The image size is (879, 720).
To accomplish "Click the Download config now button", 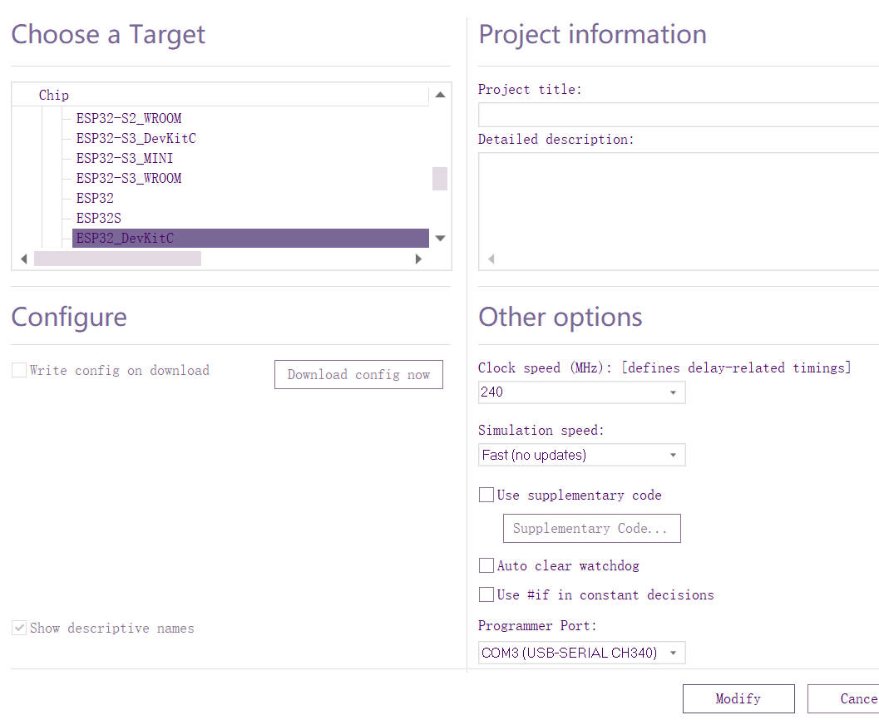I will click(358, 375).
